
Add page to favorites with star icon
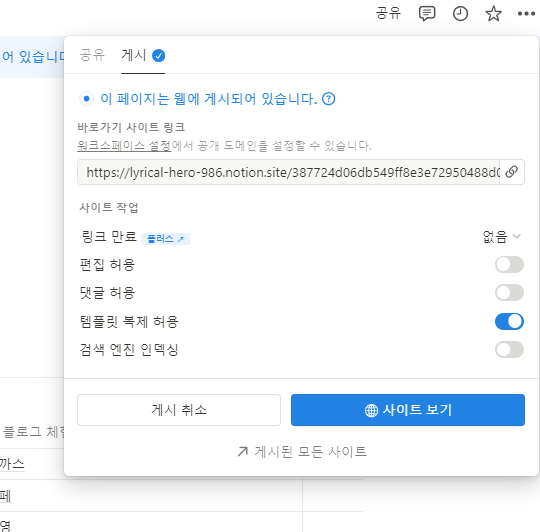(x=493, y=14)
